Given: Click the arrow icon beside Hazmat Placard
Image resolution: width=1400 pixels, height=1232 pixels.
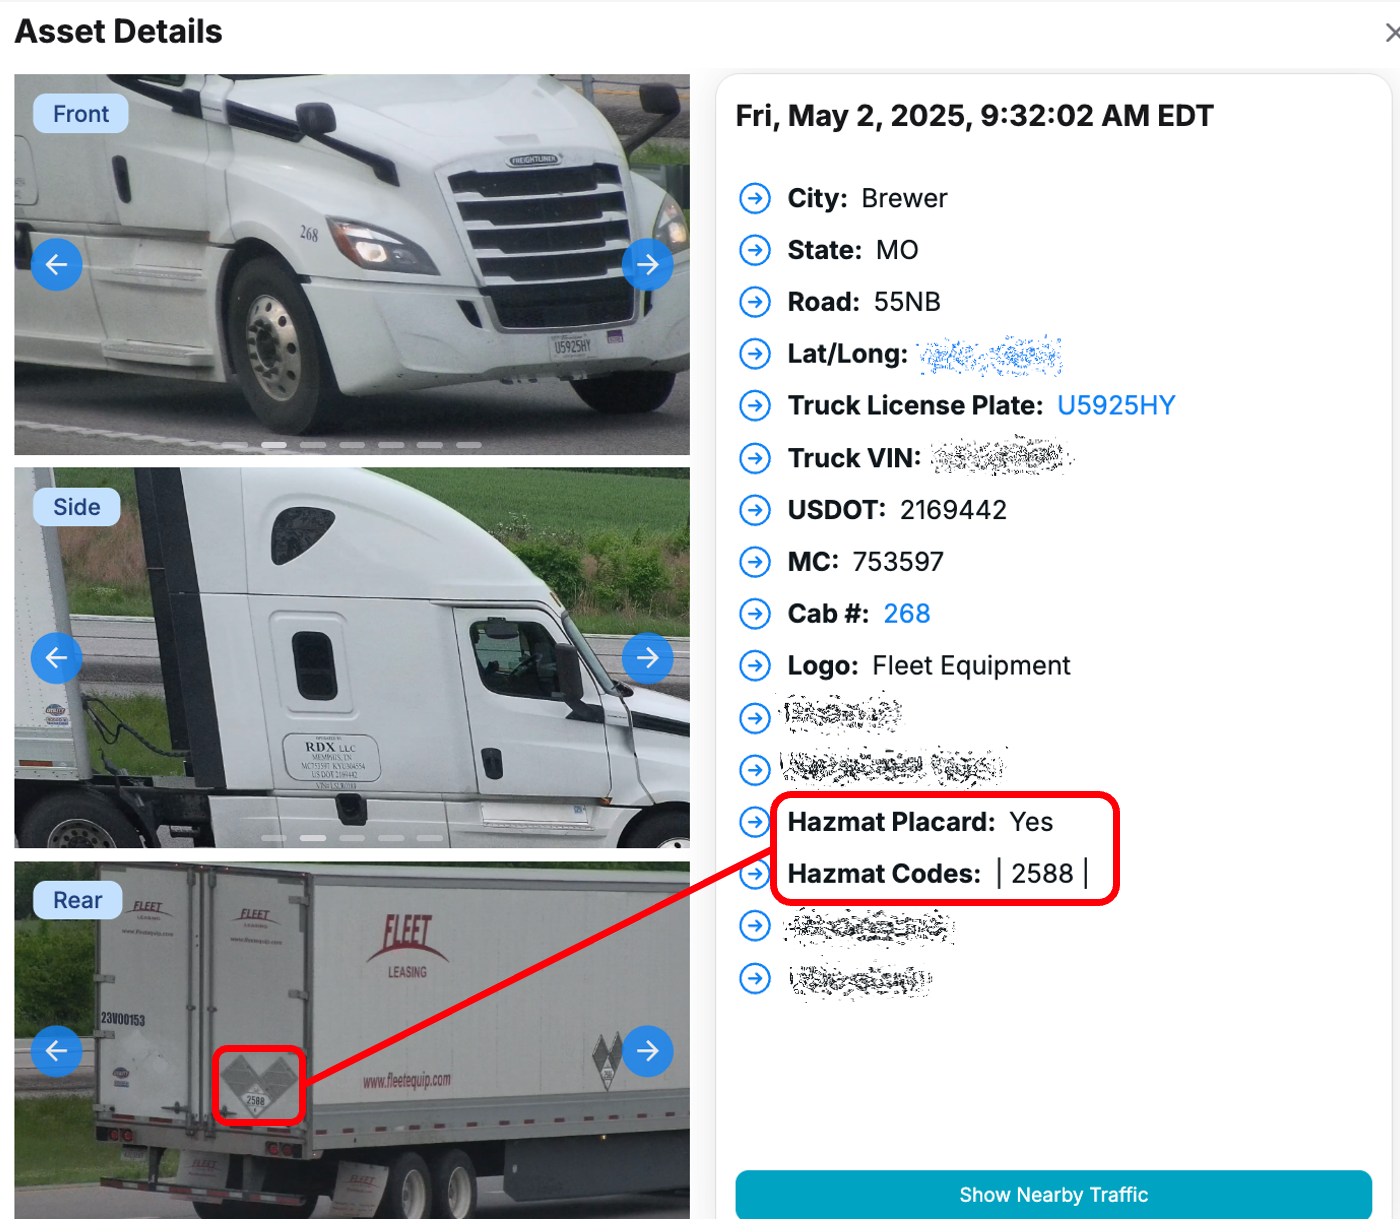Looking at the screenshot, I should coord(755,822).
